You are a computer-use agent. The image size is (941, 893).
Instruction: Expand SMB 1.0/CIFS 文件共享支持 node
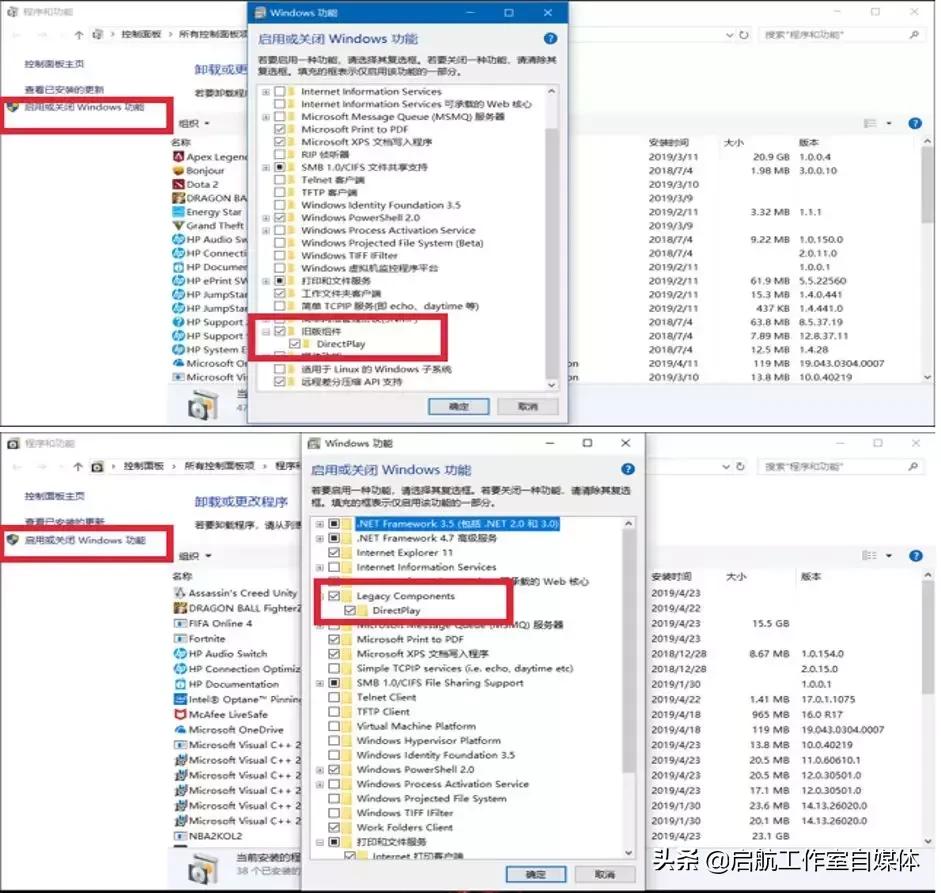coord(266,167)
